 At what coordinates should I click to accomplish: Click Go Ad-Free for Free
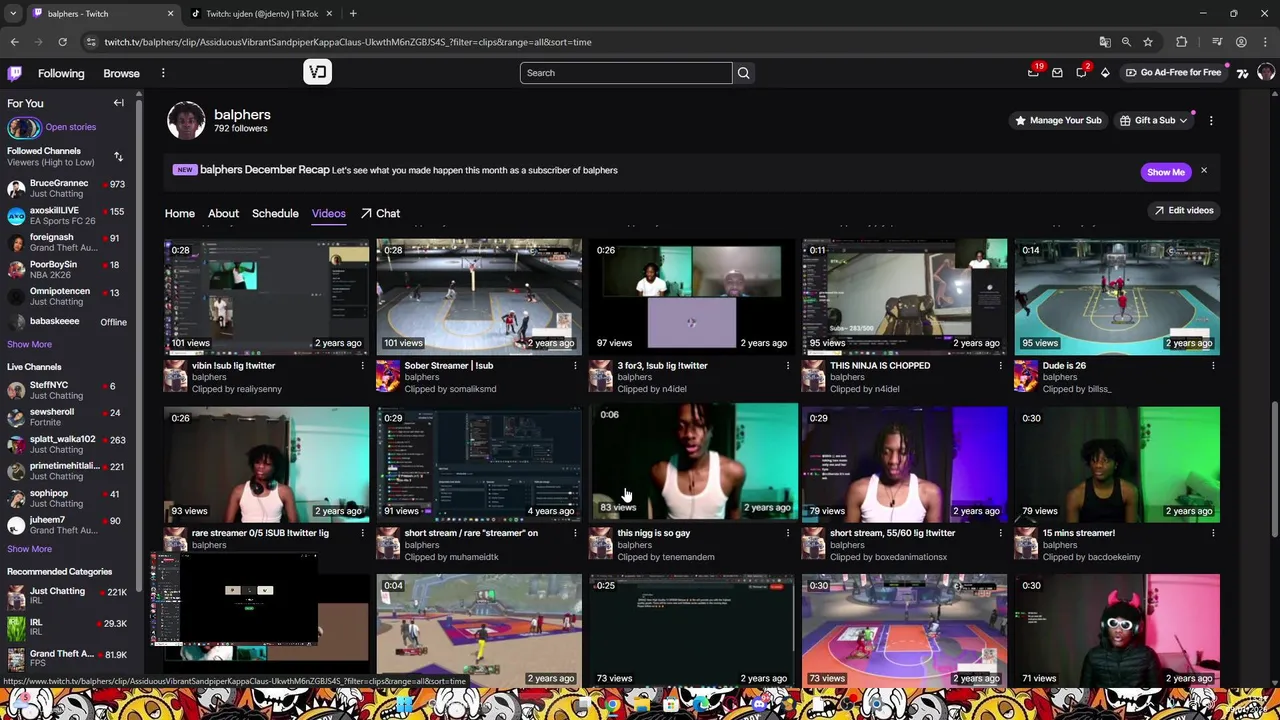pos(1173,72)
